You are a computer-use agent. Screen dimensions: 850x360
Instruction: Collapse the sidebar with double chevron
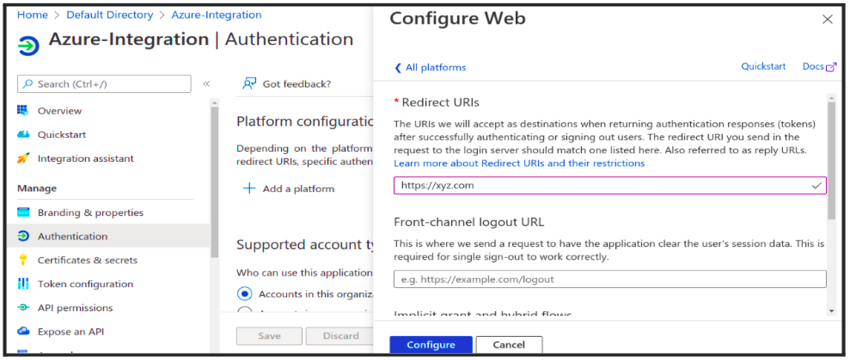[206, 84]
